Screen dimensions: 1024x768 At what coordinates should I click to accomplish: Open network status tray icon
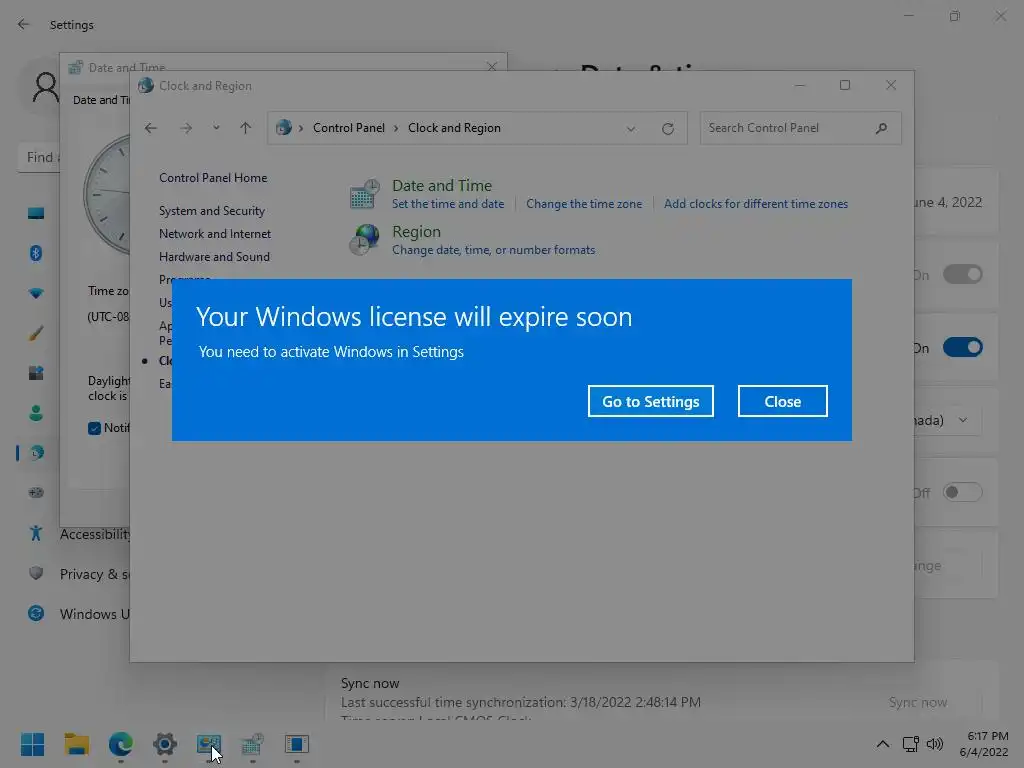click(910, 744)
